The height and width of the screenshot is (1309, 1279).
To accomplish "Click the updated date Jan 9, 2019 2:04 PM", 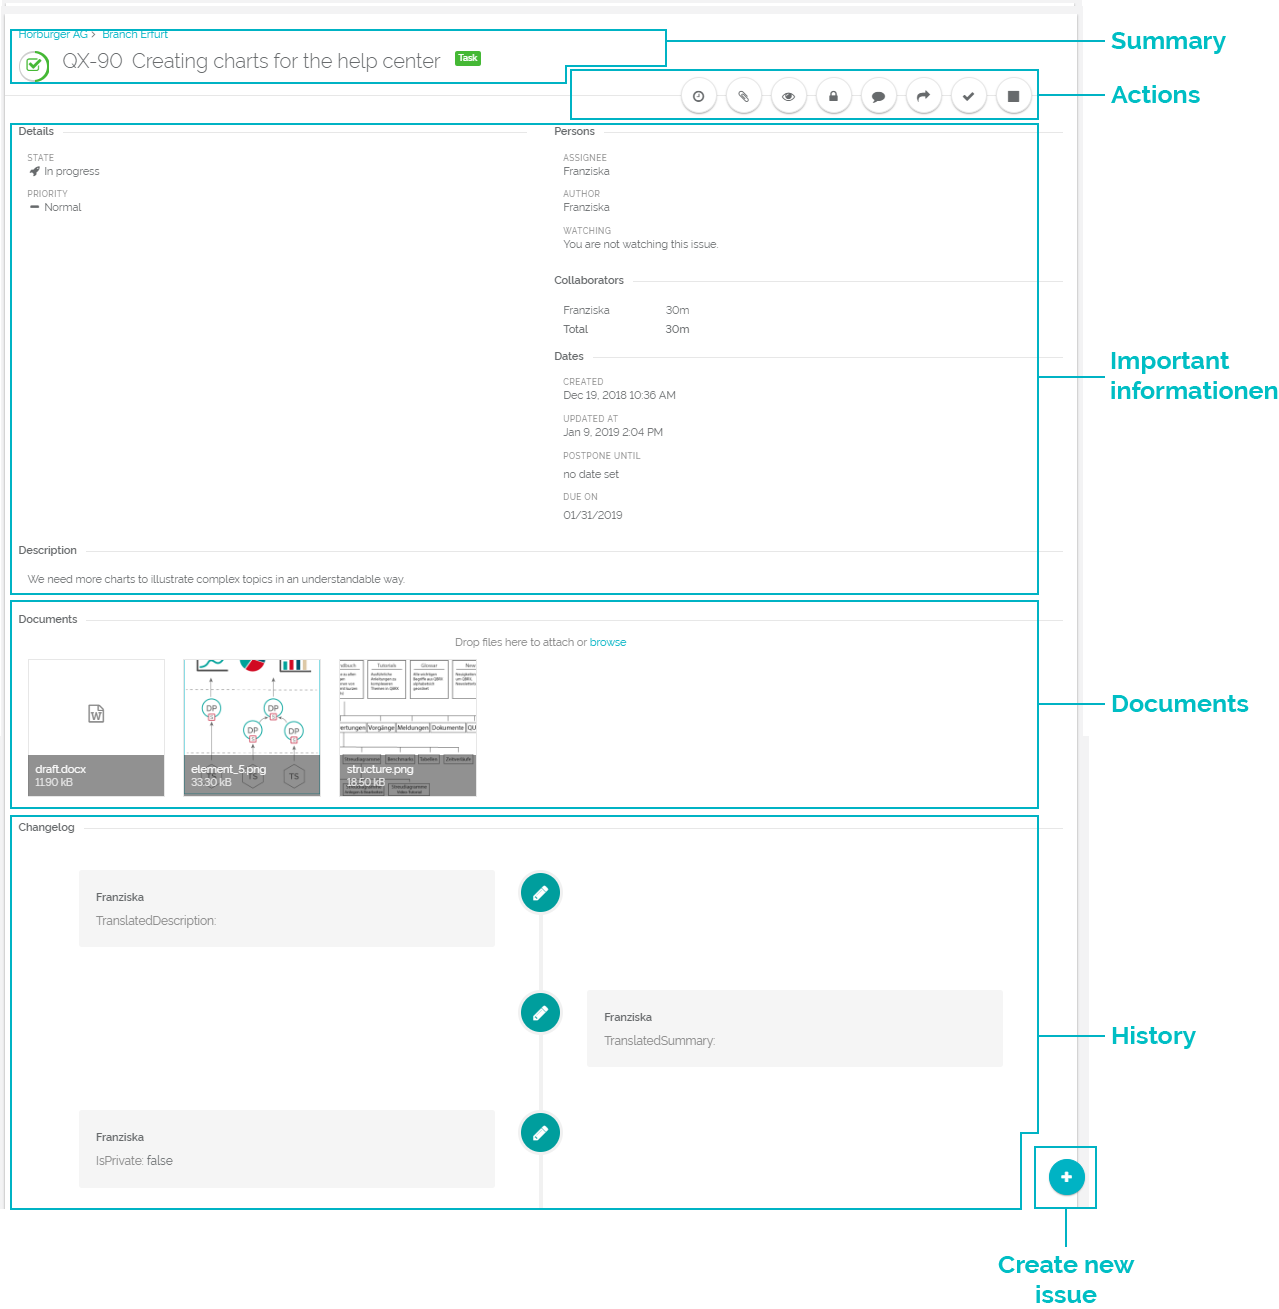I will pyautogui.click(x=613, y=432).
